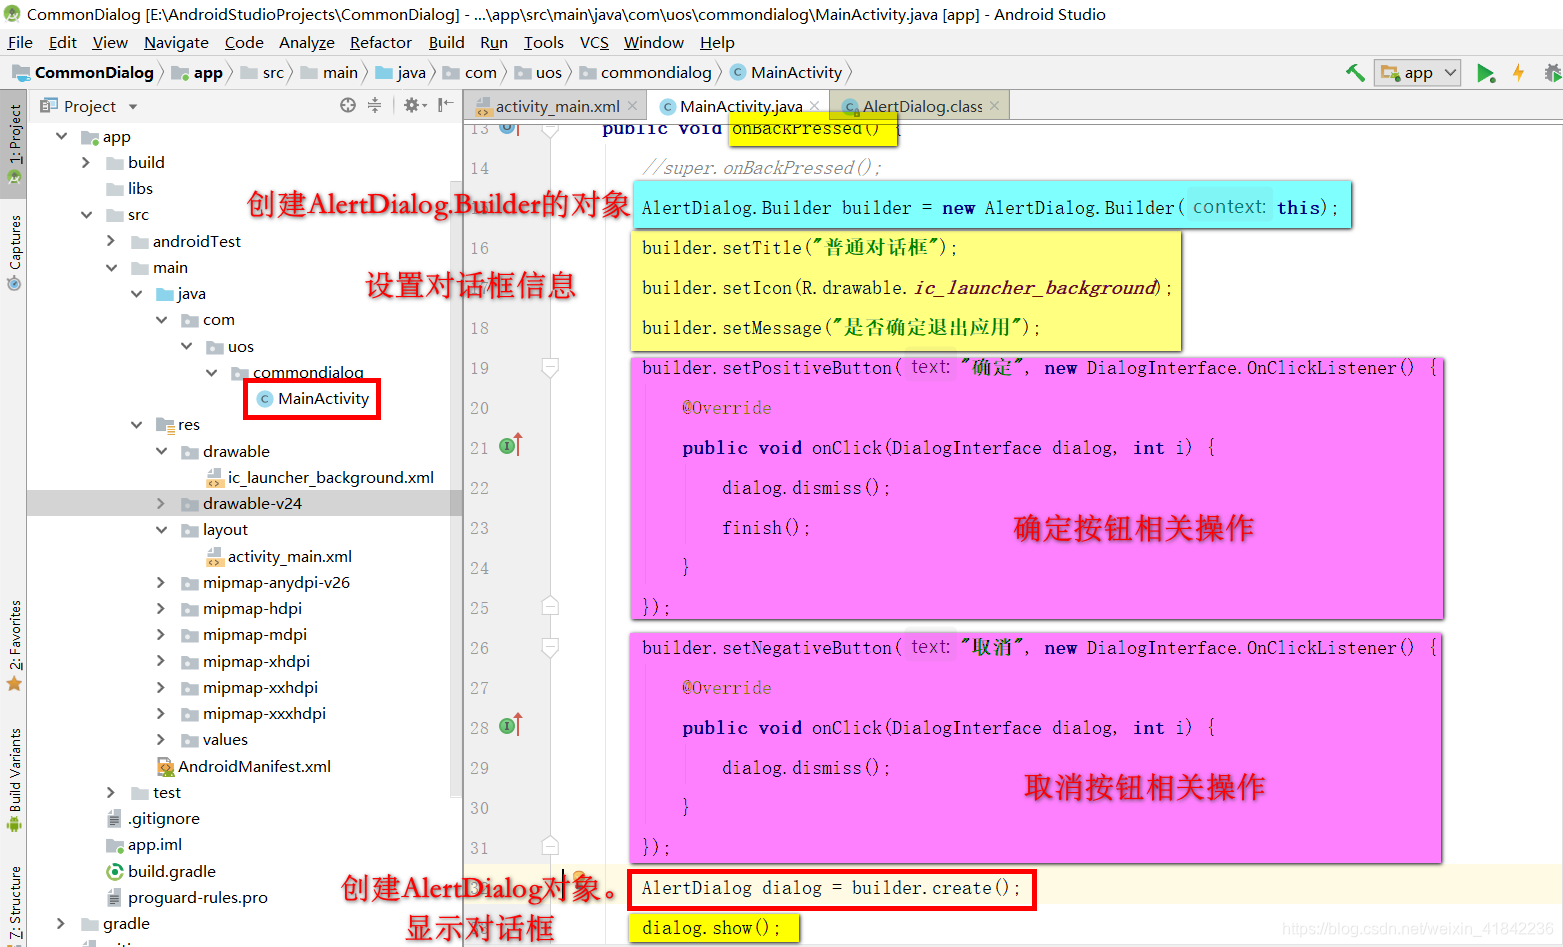Viewport: 1563px width, 947px height.
Task: Run the app with green play button
Action: (x=1486, y=73)
